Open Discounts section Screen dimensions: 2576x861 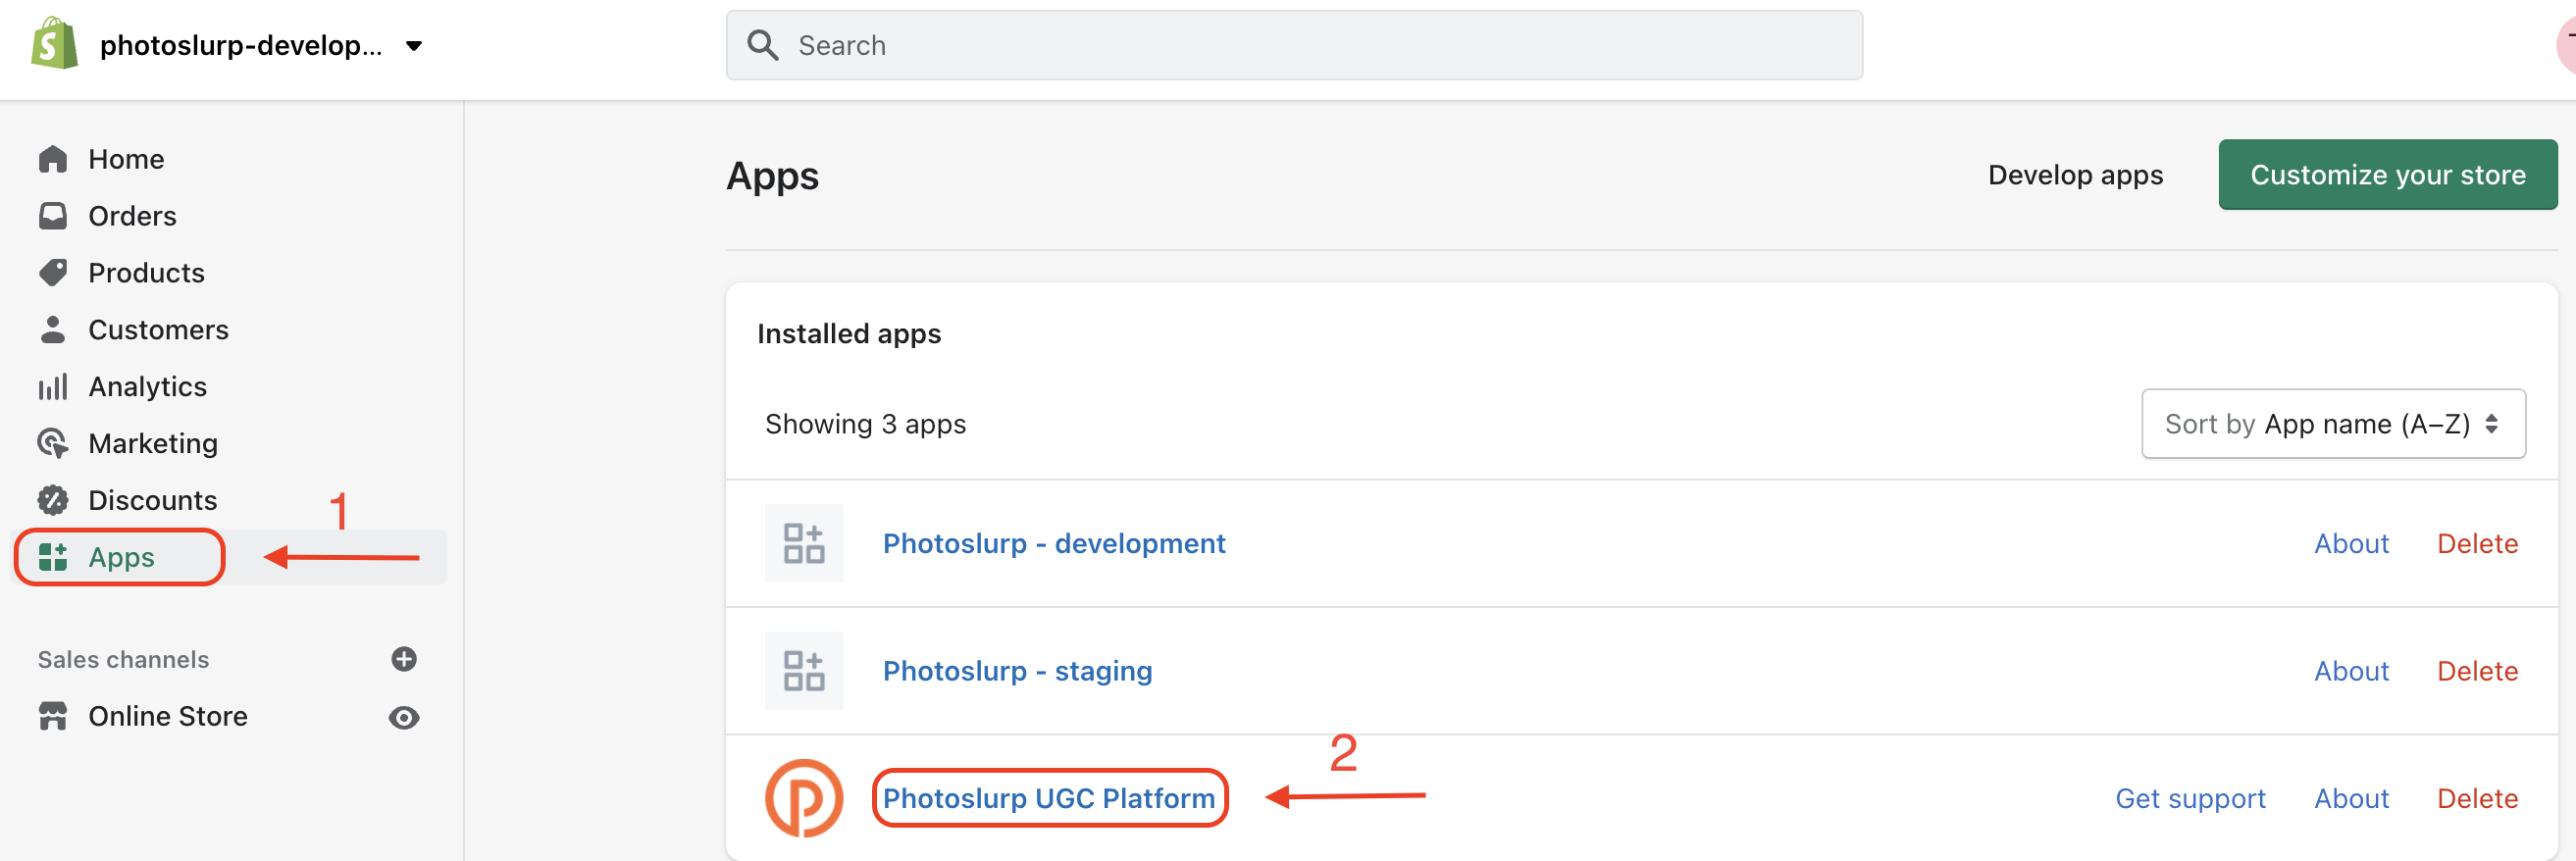[x=153, y=500]
